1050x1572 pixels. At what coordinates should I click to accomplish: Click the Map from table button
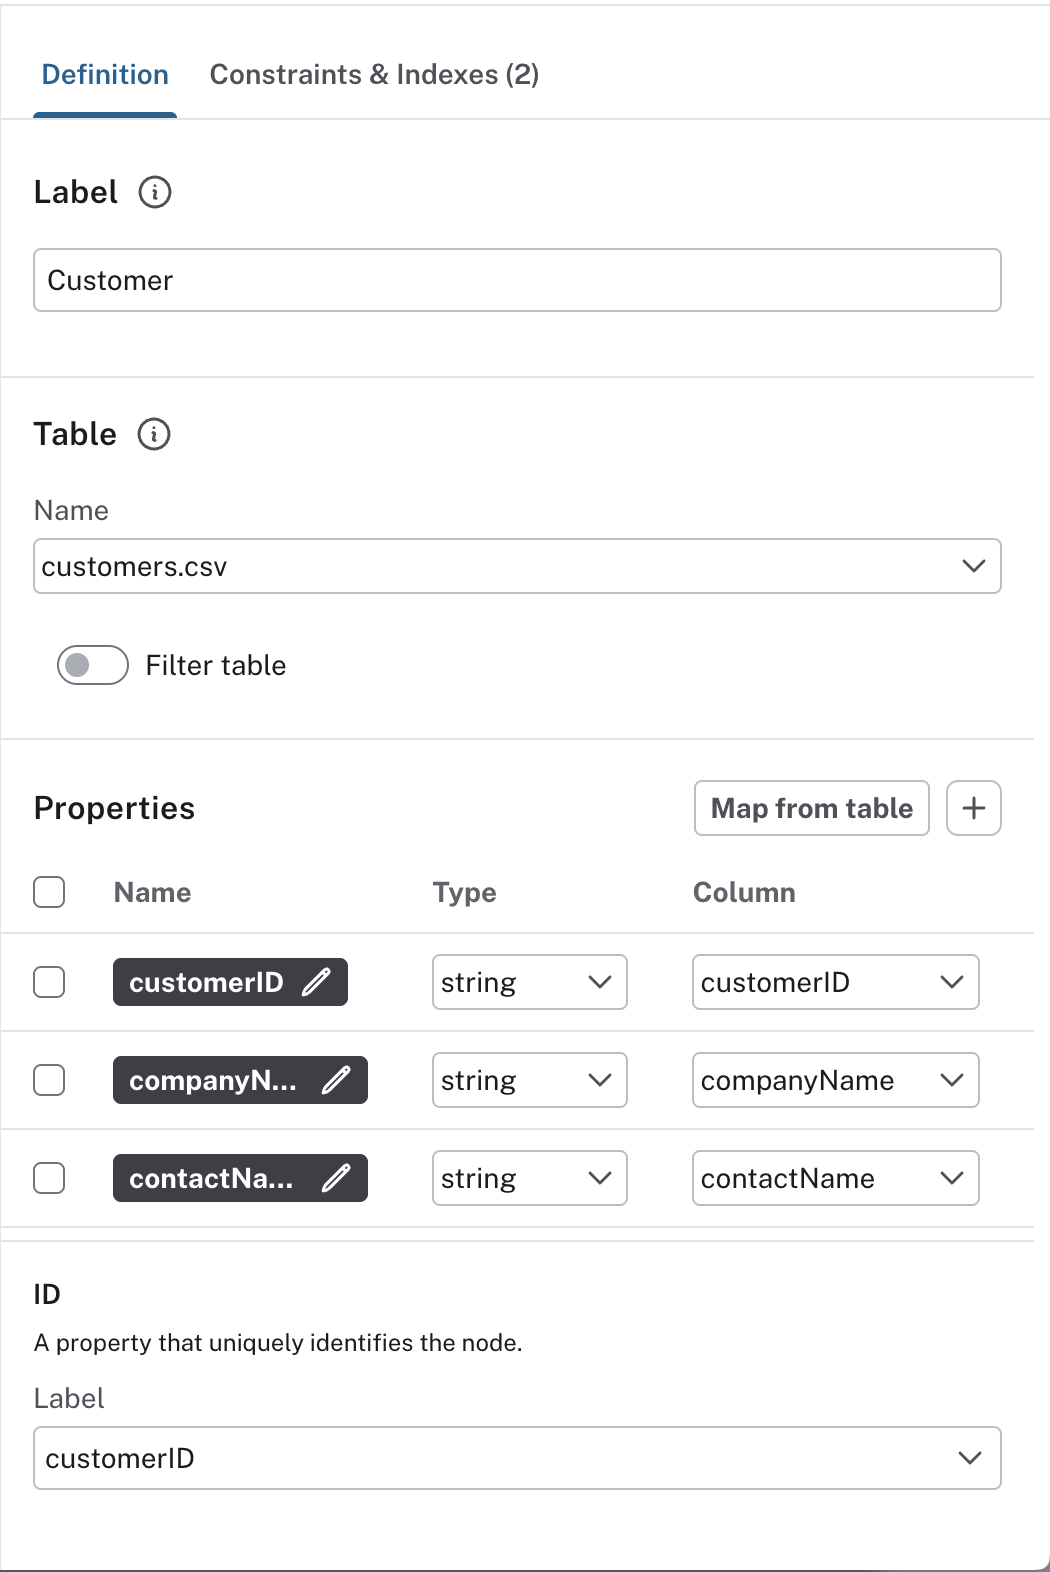[x=811, y=808]
